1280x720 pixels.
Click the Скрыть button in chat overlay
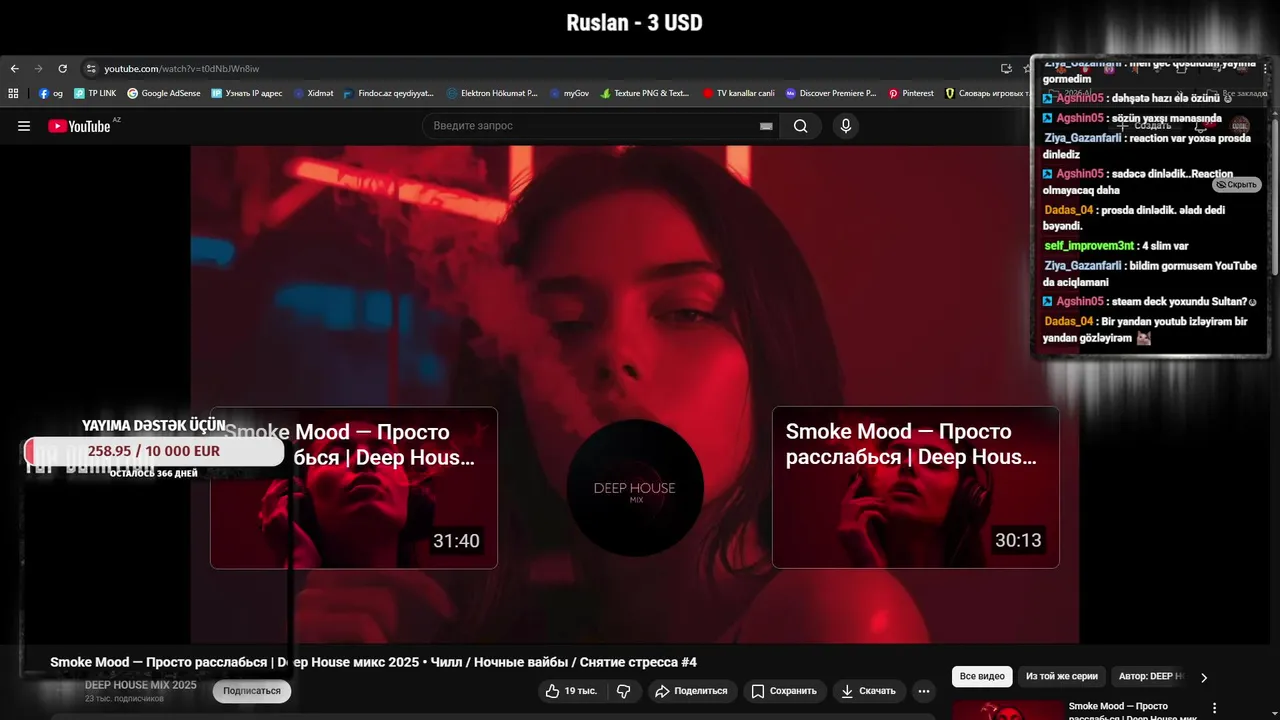pos(1237,185)
